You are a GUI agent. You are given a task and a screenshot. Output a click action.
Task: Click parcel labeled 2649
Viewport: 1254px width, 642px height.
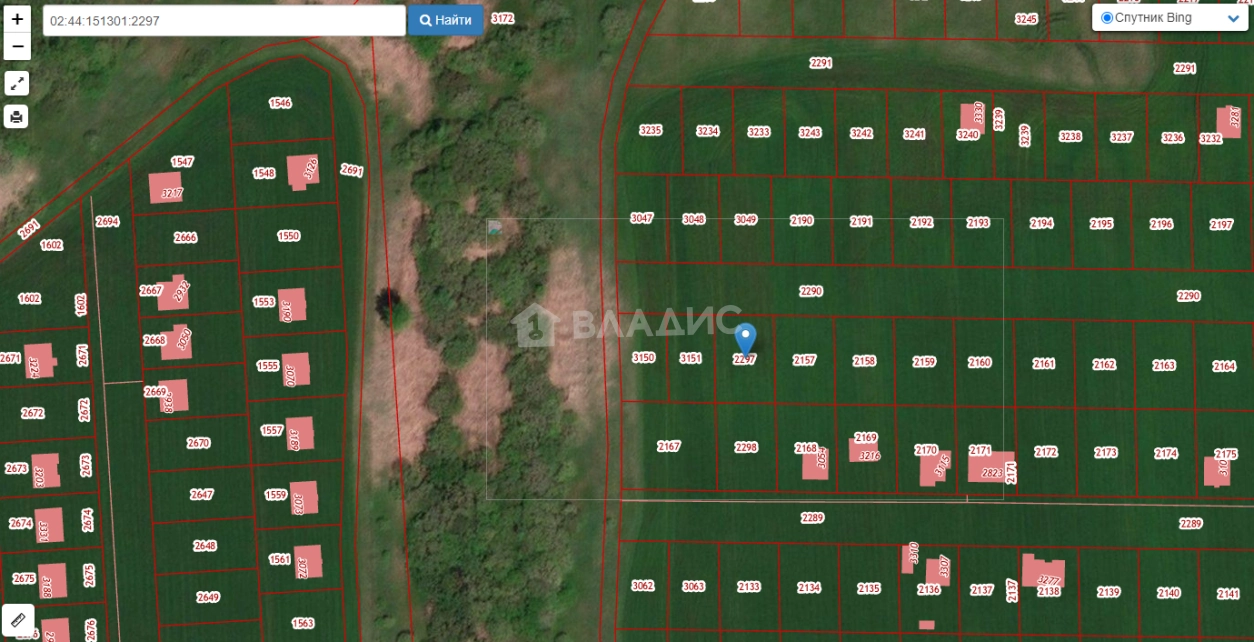click(x=208, y=597)
